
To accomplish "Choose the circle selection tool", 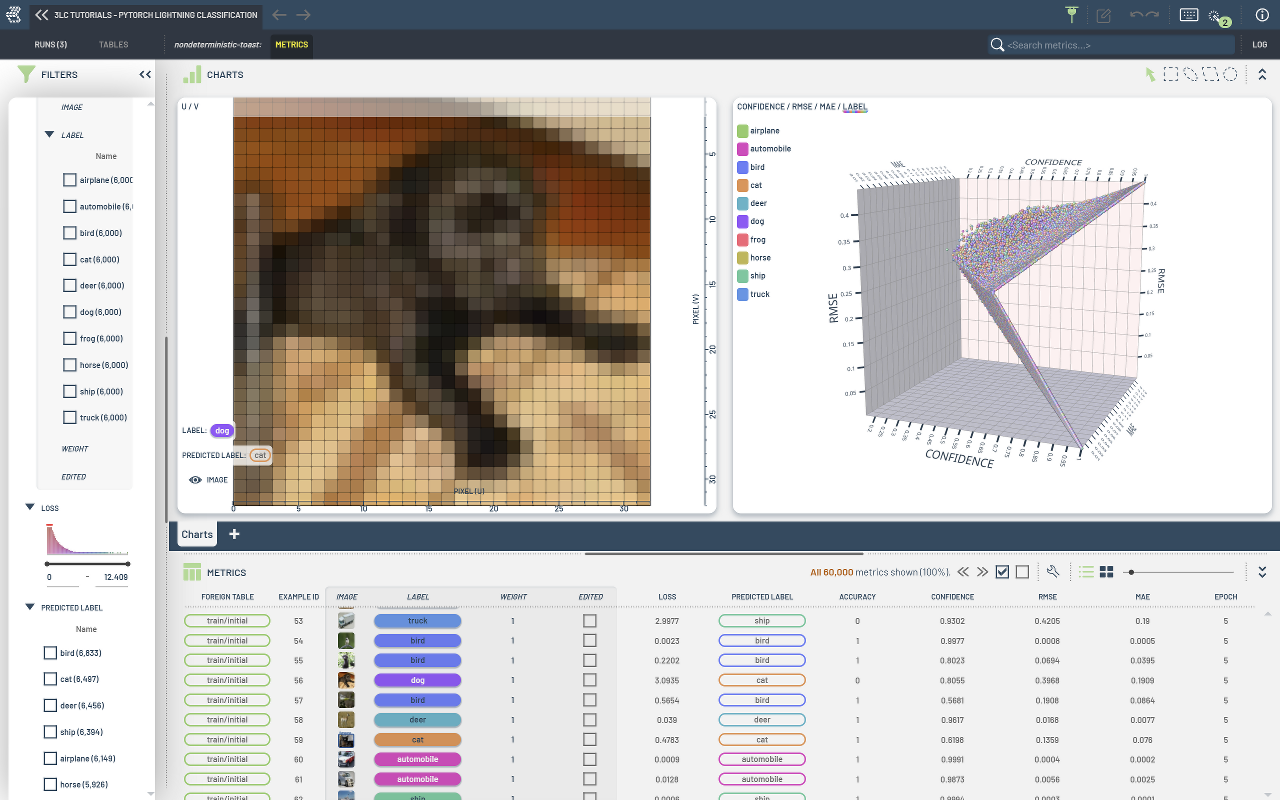I will point(1230,75).
